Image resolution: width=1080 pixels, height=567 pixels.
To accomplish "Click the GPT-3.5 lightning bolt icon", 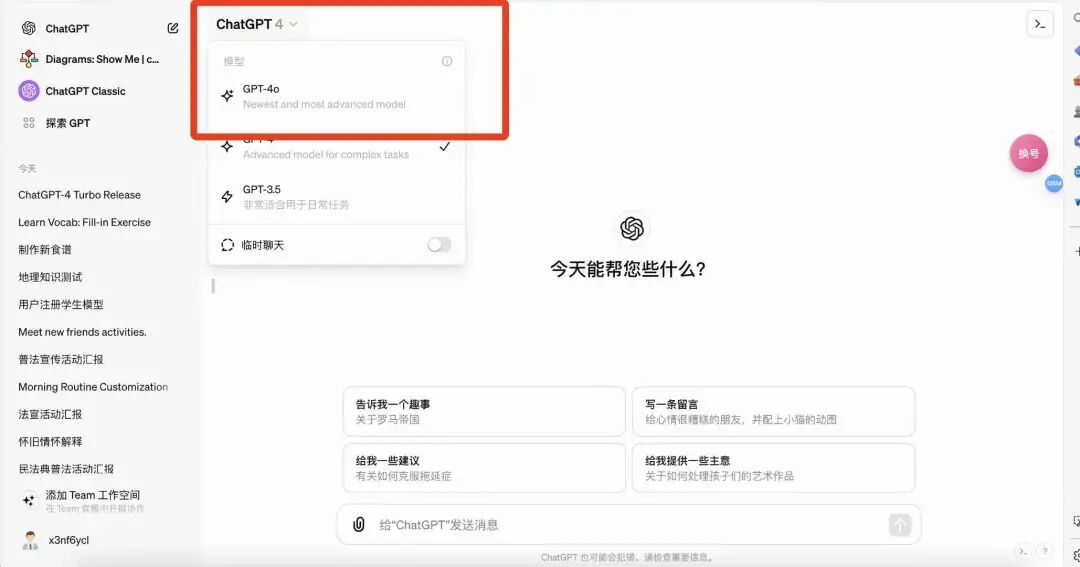I will tap(227, 196).
